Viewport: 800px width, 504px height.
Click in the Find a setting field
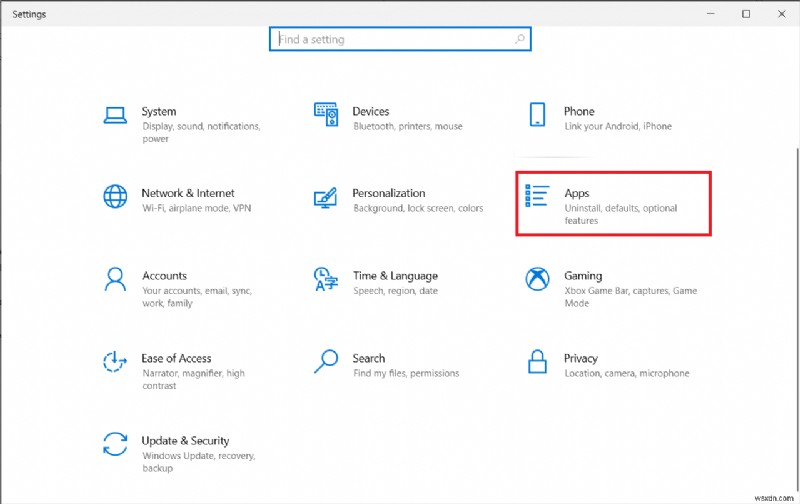[390, 39]
